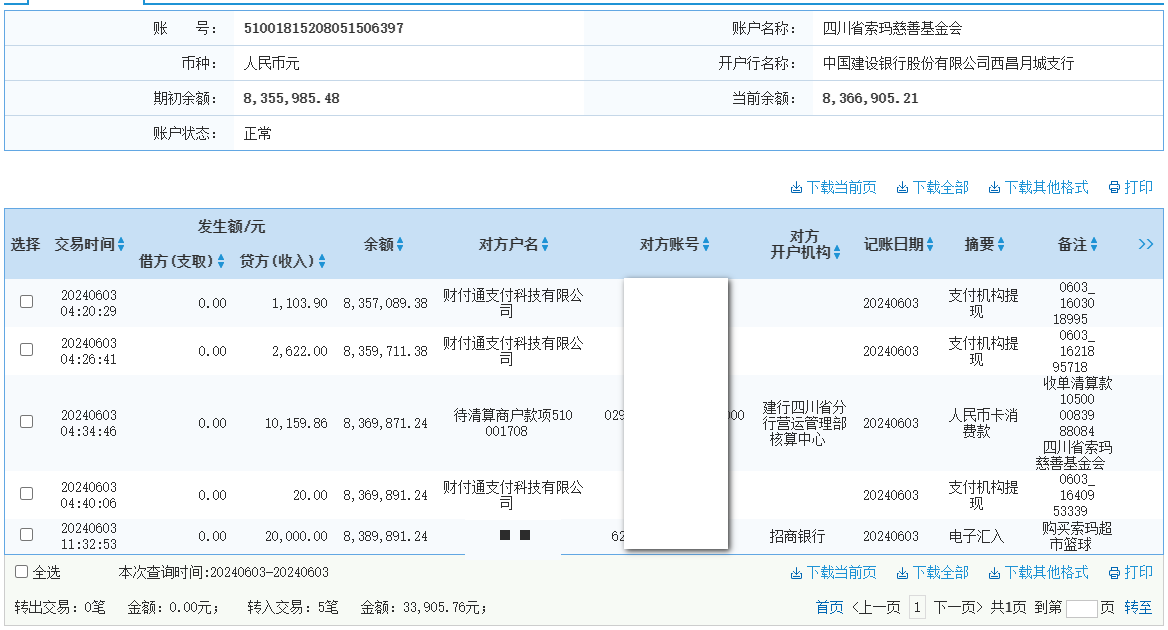Viewport: 1168px width, 630px height.
Task: Click 建行四川省分行营运管理部核算中心 cell
Action: (x=804, y=423)
